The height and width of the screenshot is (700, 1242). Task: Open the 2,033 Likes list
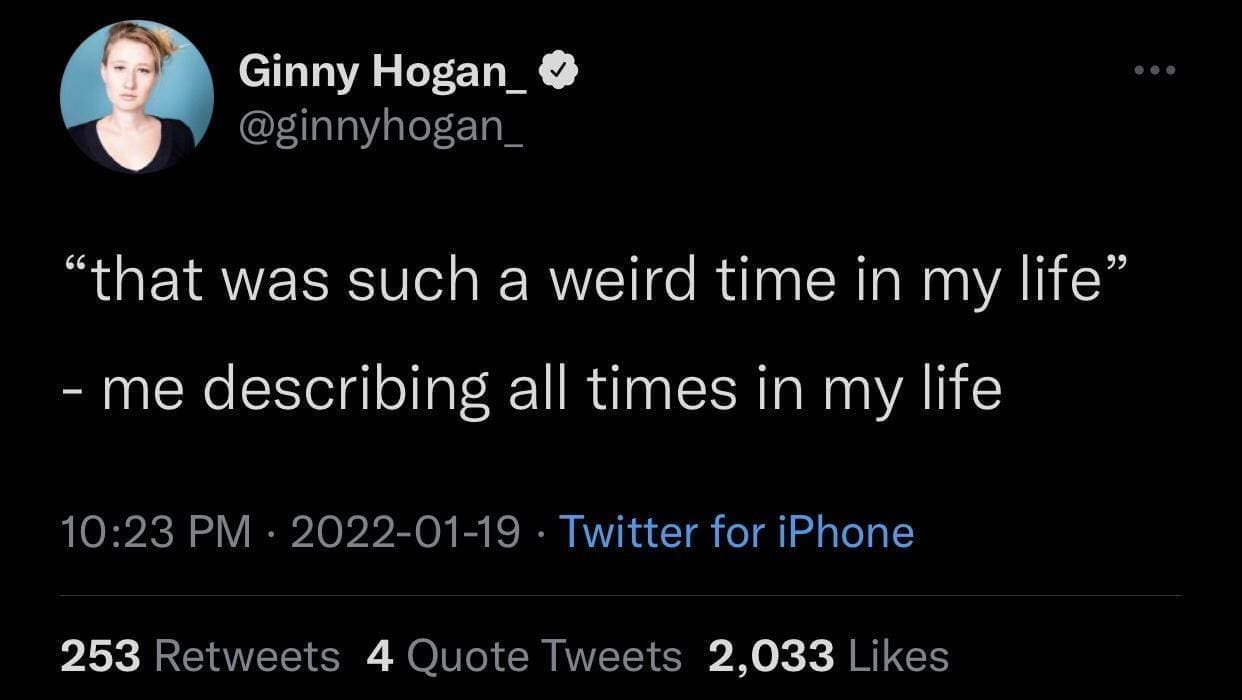pos(828,656)
